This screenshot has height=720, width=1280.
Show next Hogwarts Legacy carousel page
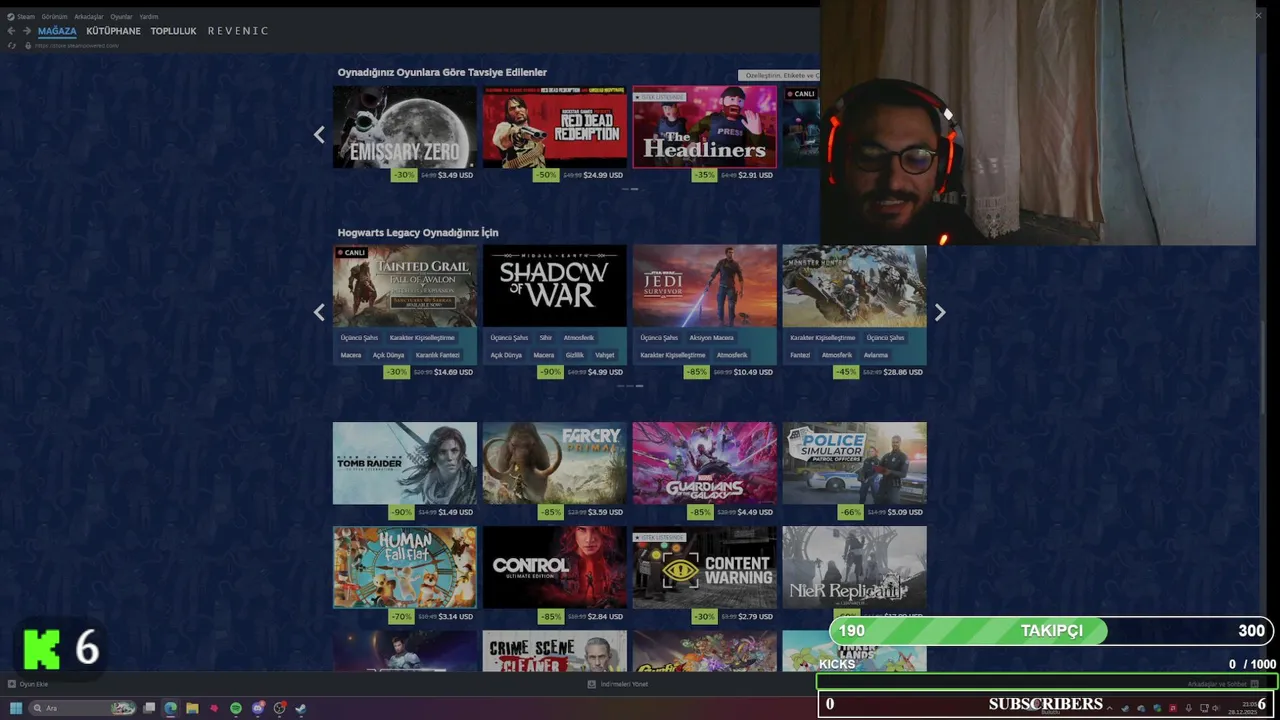940,312
